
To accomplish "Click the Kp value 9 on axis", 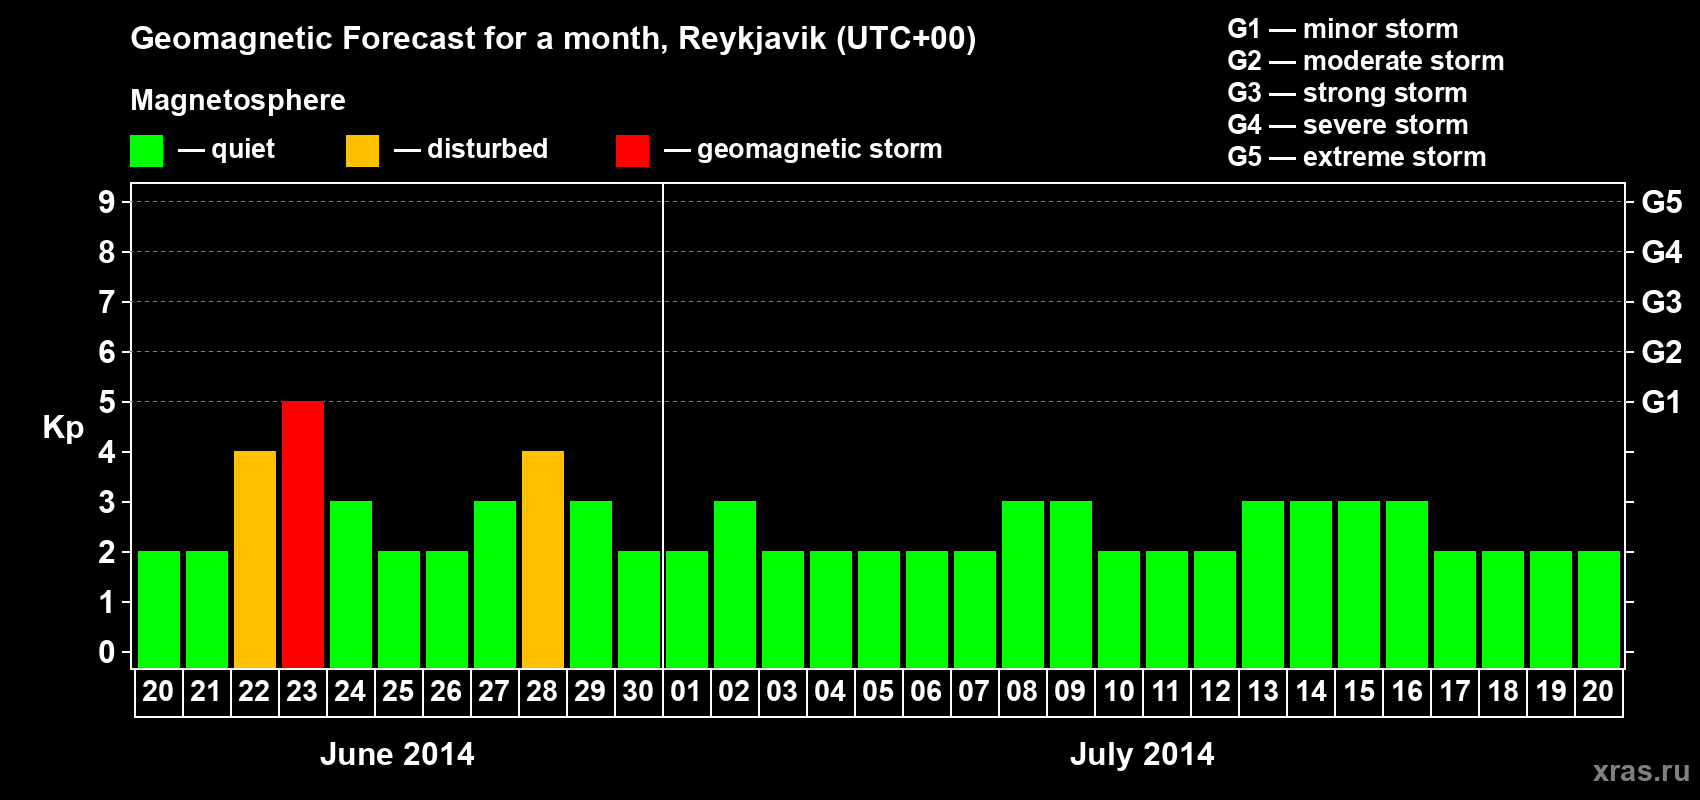I will coord(107,202).
